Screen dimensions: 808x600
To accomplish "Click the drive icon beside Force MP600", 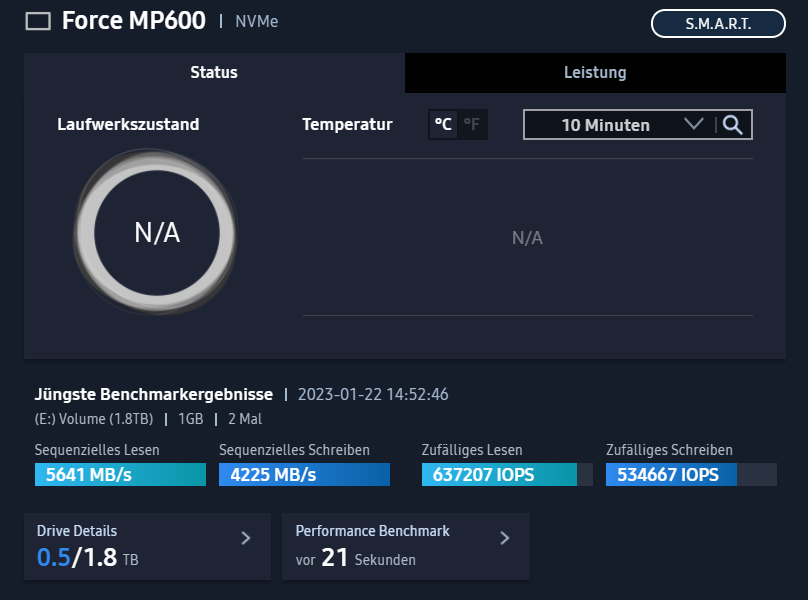I will (x=38, y=22).
